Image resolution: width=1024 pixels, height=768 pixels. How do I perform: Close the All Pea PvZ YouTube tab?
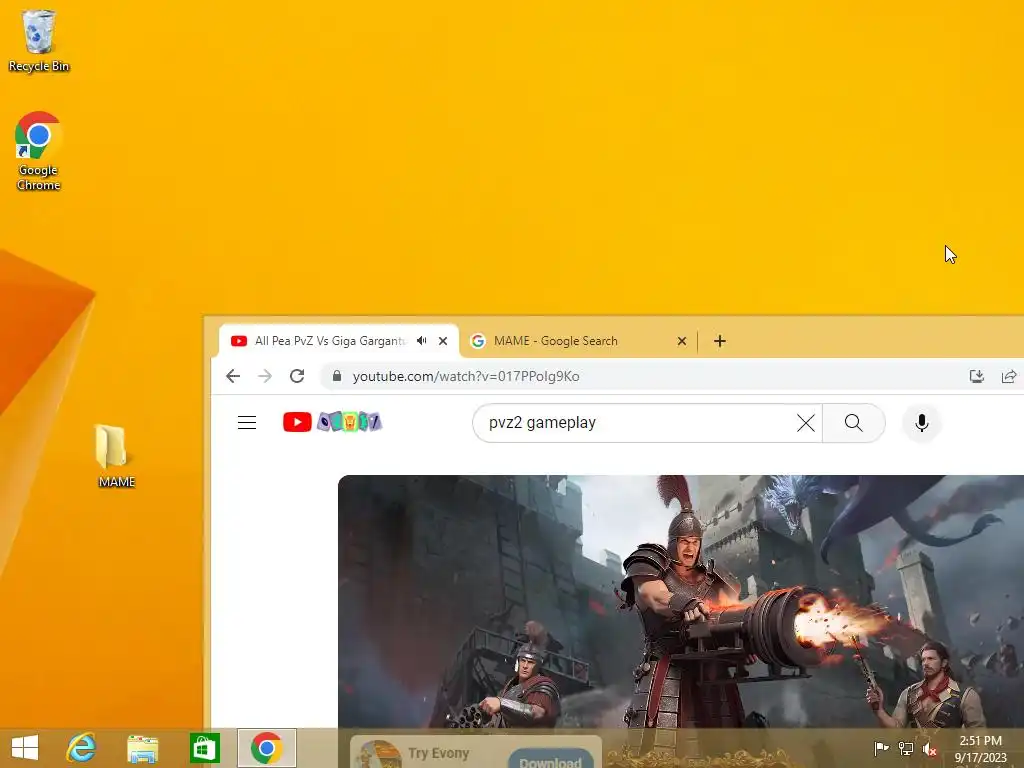tap(443, 341)
